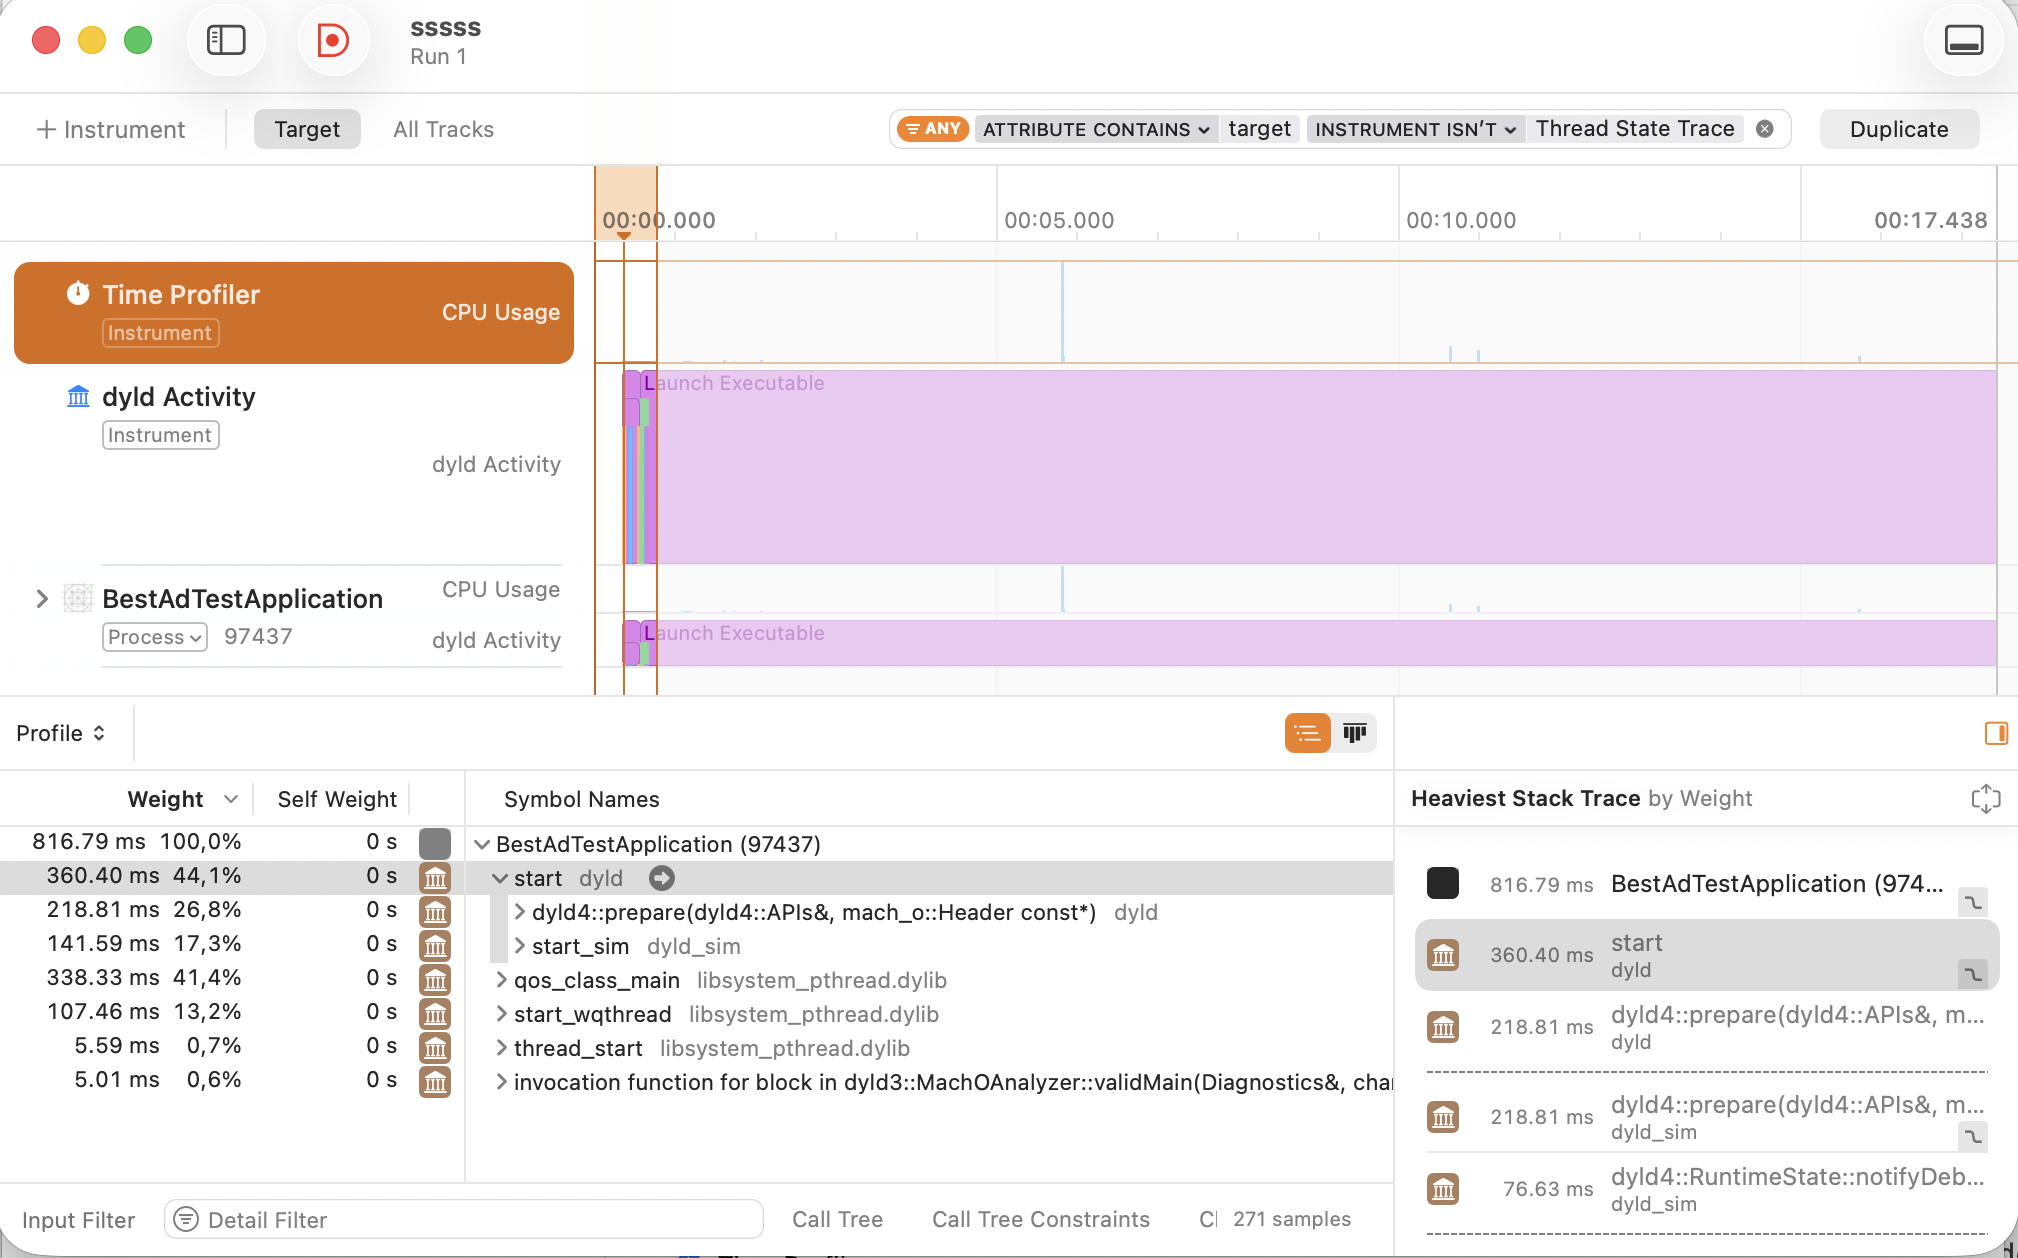Viewport: 2018px width, 1258px height.
Task: Click the record button in the toolbar
Action: pyautogui.click(x=332, y=40)
